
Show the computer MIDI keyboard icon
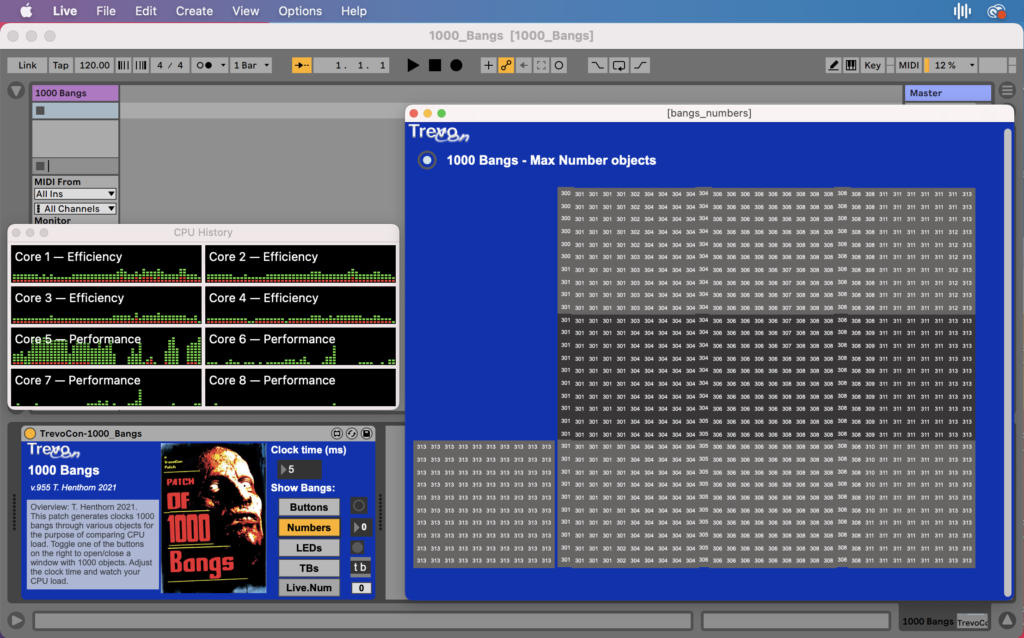851,65
